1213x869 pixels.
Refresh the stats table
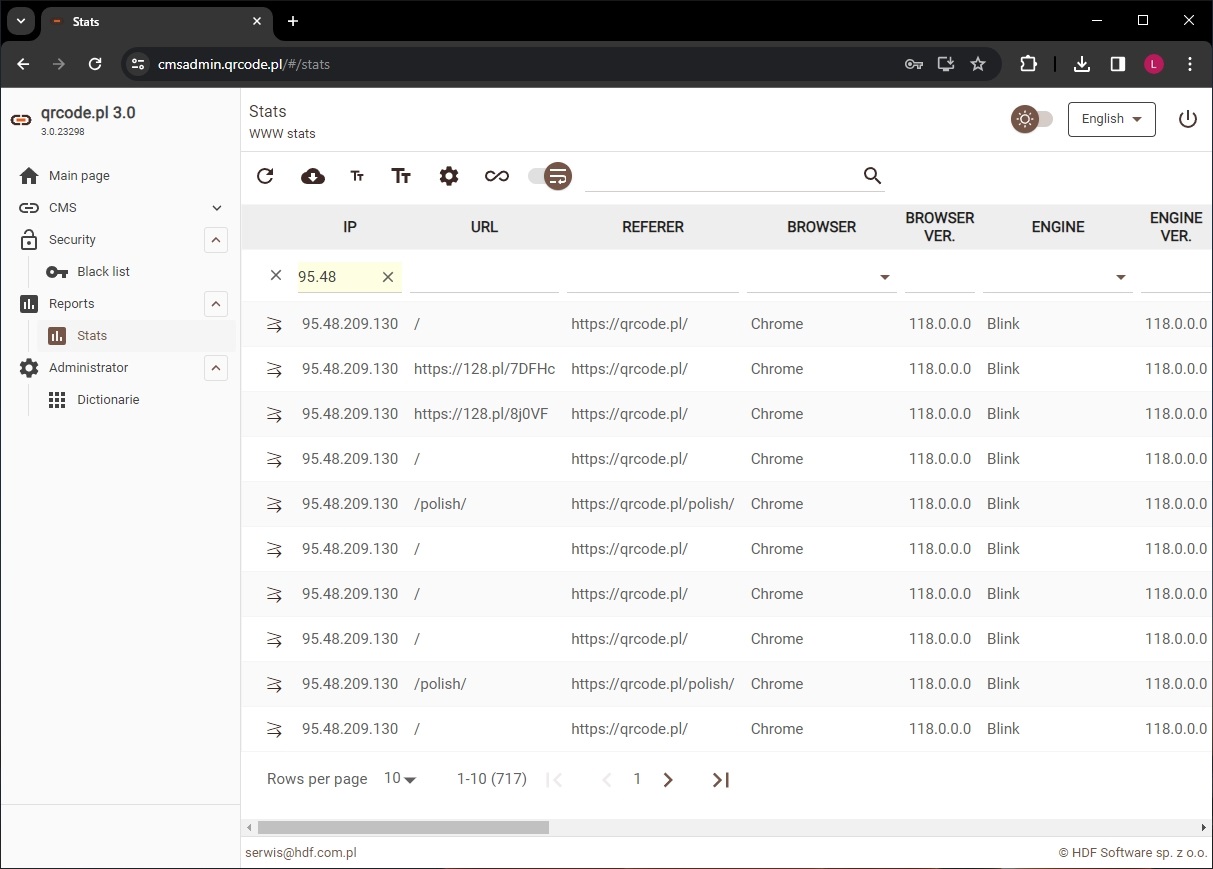[265, 176]
